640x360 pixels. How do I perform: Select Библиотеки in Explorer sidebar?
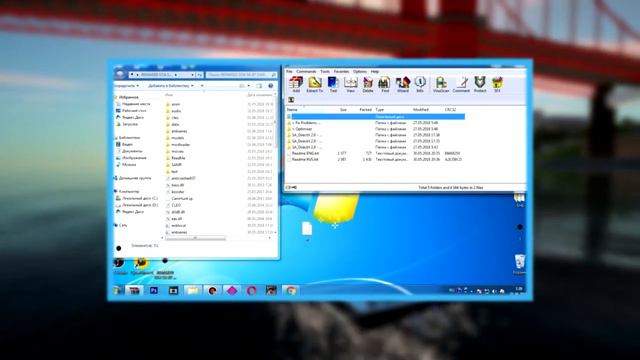pos(129,138)
